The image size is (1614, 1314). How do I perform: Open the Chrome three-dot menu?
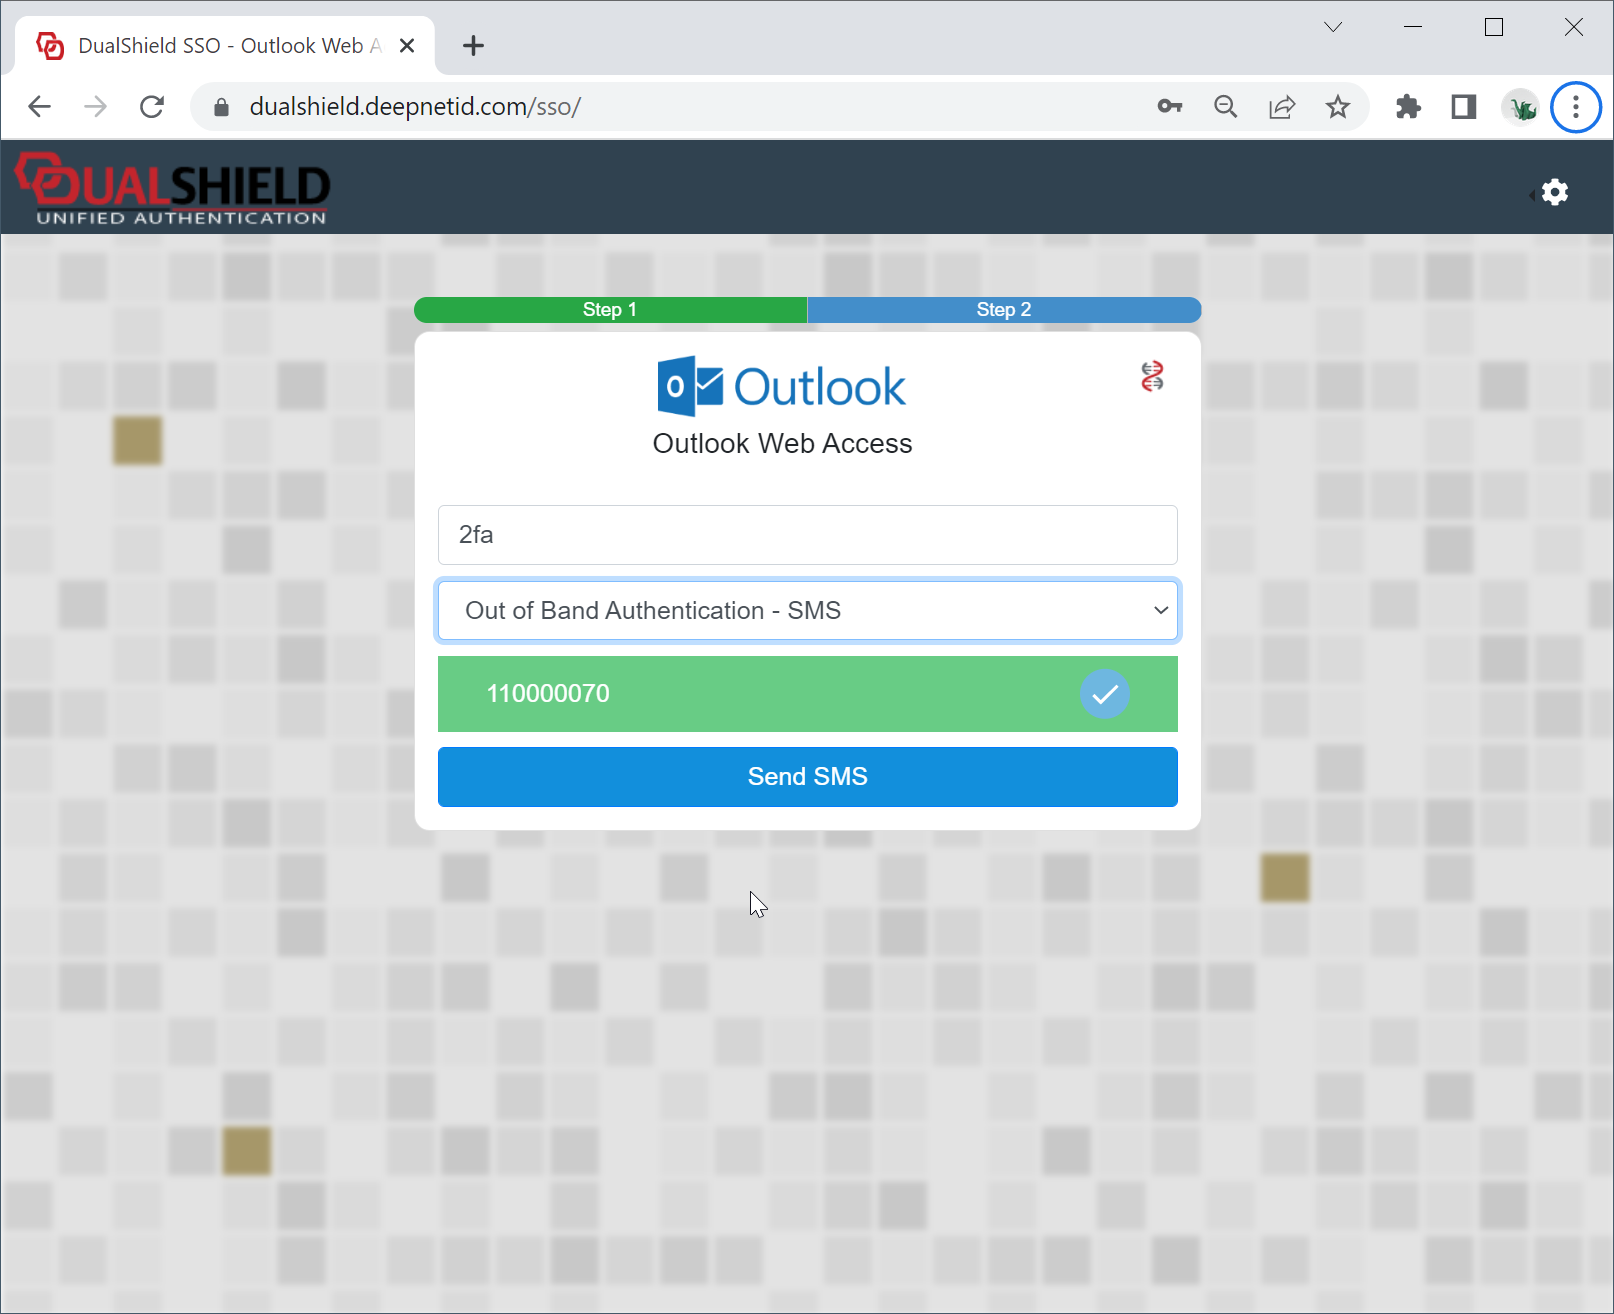[x=1575, y=107]
